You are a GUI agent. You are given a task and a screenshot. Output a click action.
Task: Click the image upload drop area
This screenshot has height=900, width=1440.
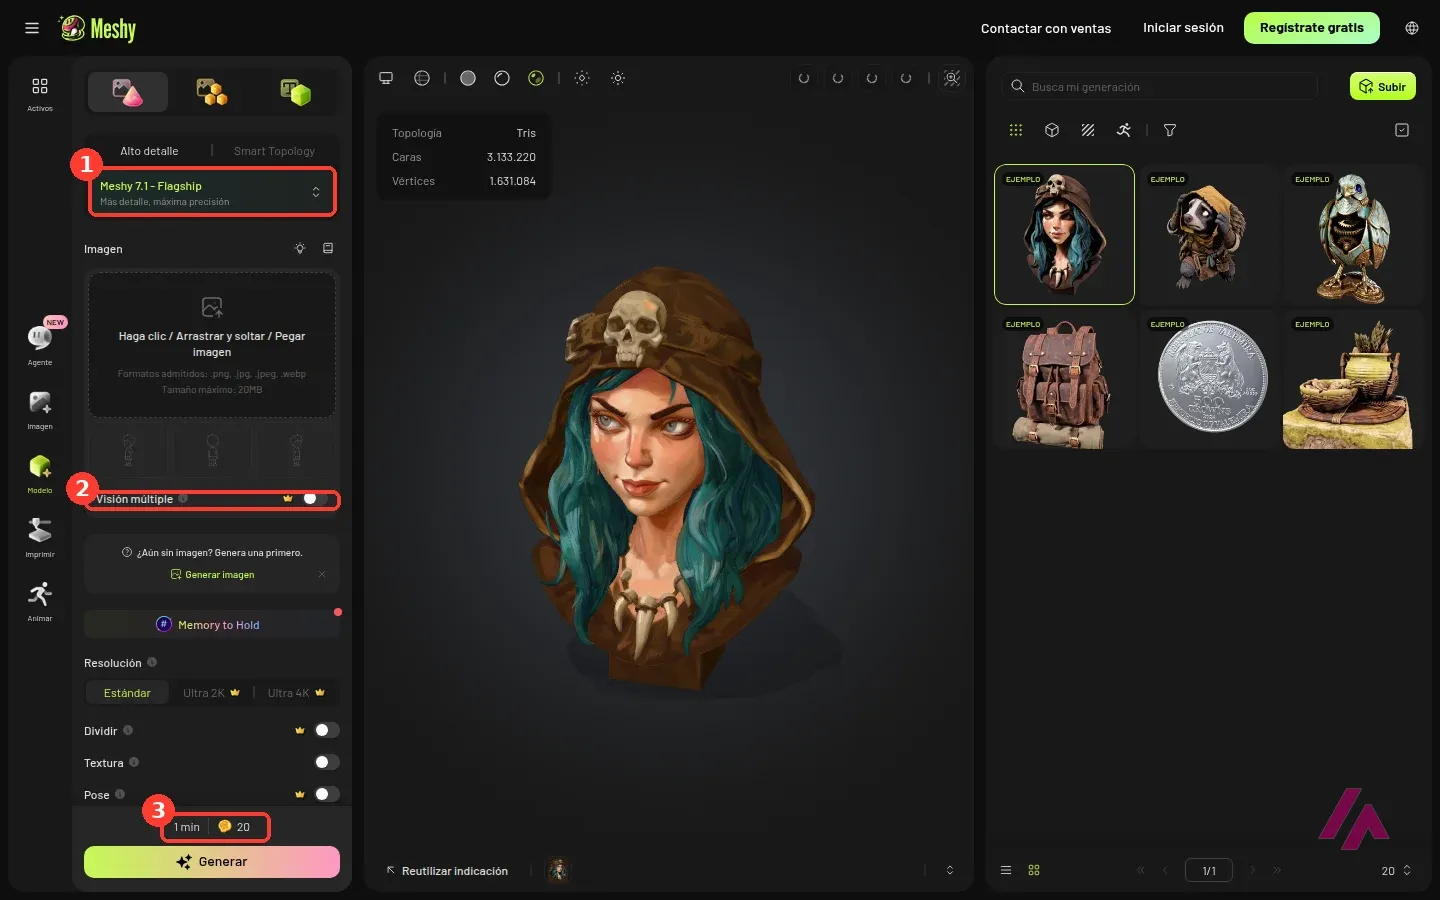pyautogui.click(x=212, y=345)
